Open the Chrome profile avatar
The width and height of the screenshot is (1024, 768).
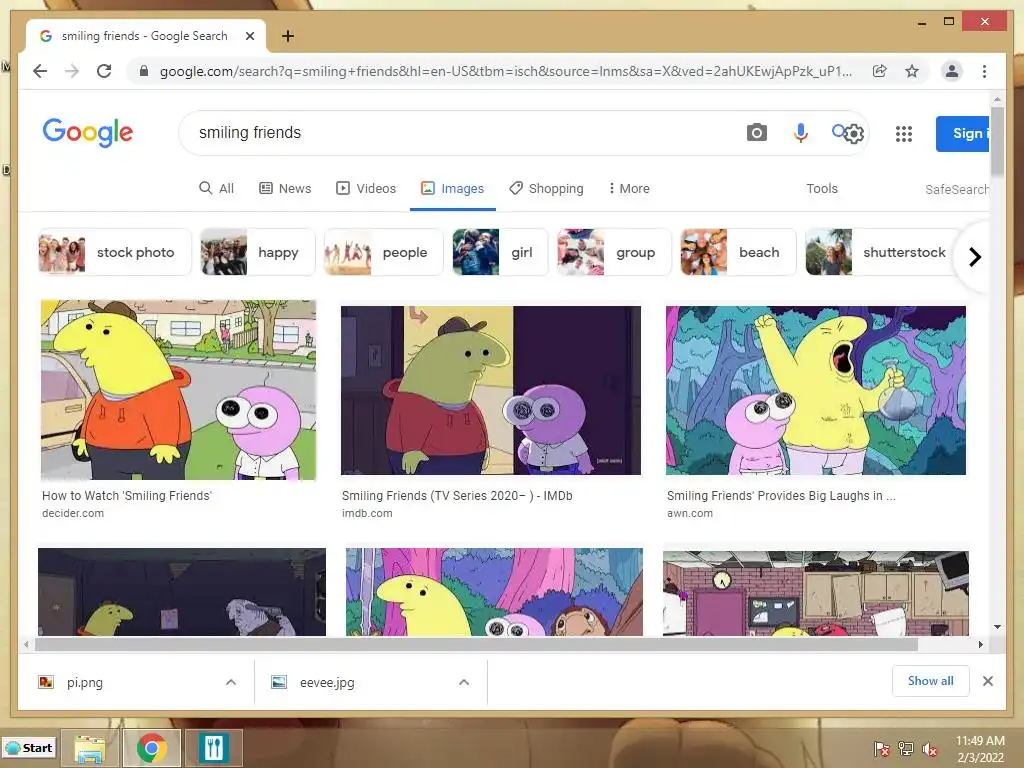(x=952, y=71)
